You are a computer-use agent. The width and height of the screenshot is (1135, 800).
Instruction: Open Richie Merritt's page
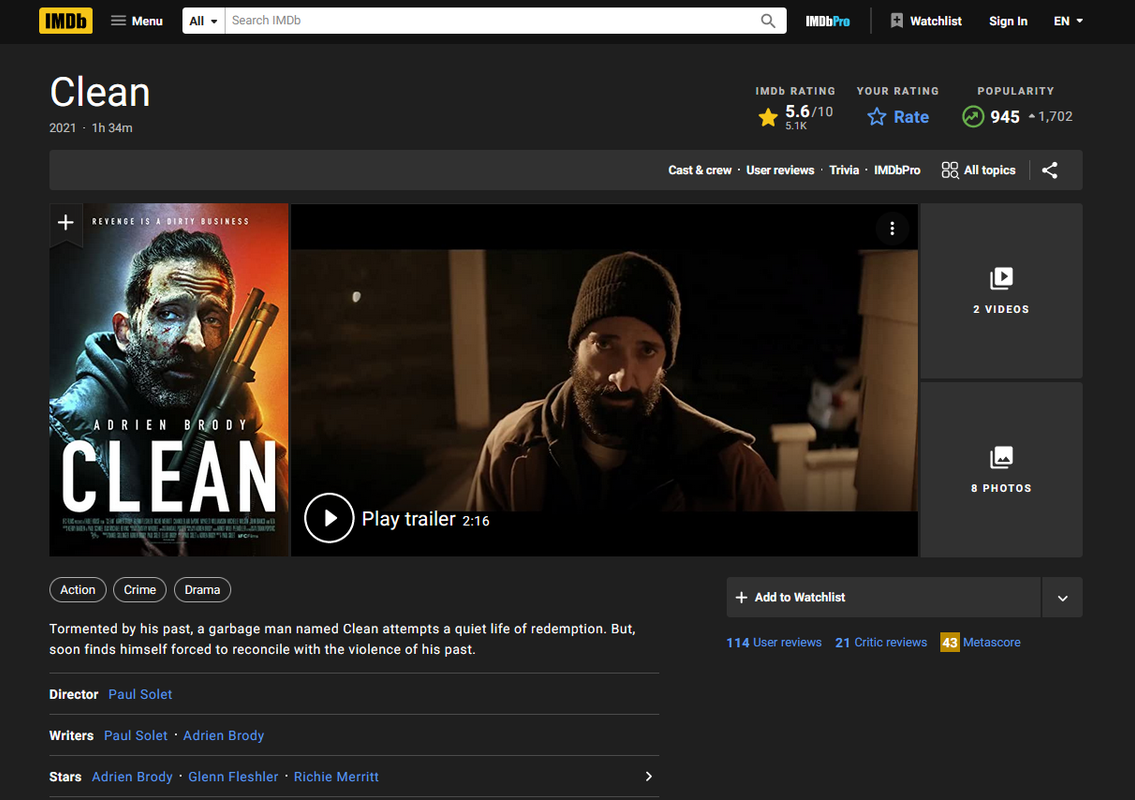[x=336, y=777]
